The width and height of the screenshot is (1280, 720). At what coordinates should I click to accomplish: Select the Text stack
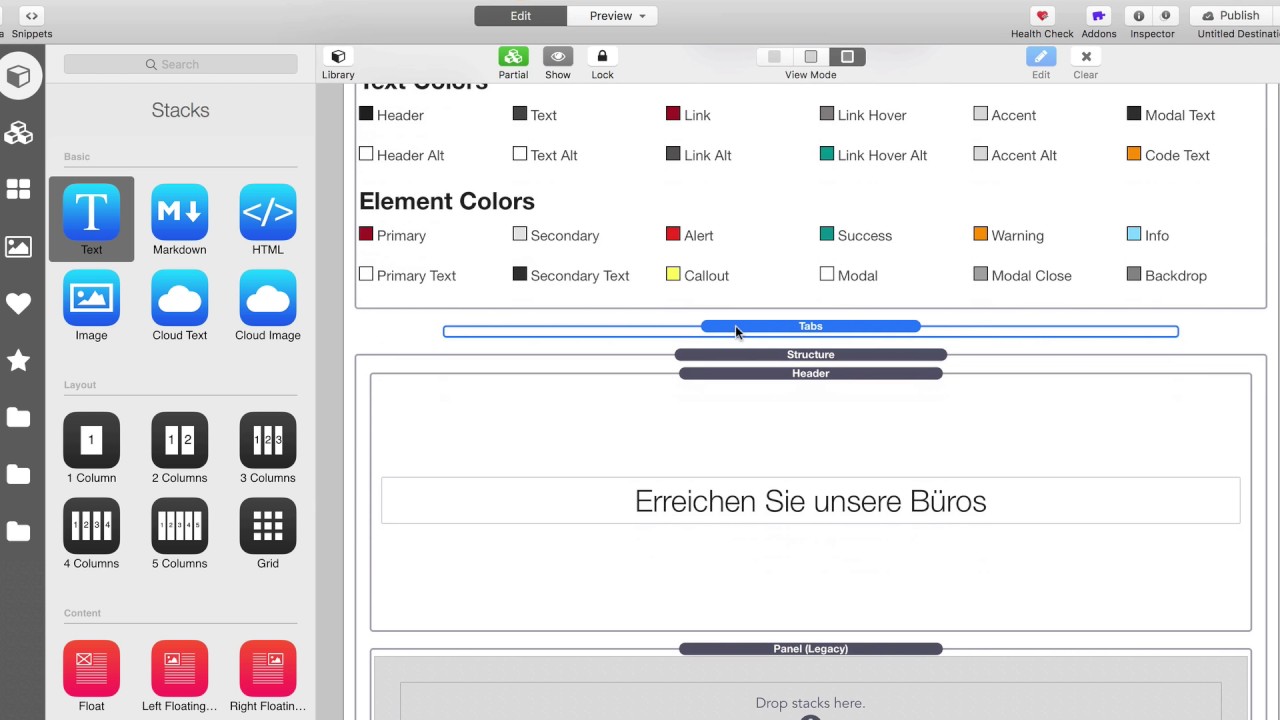[x=91, y=219]
